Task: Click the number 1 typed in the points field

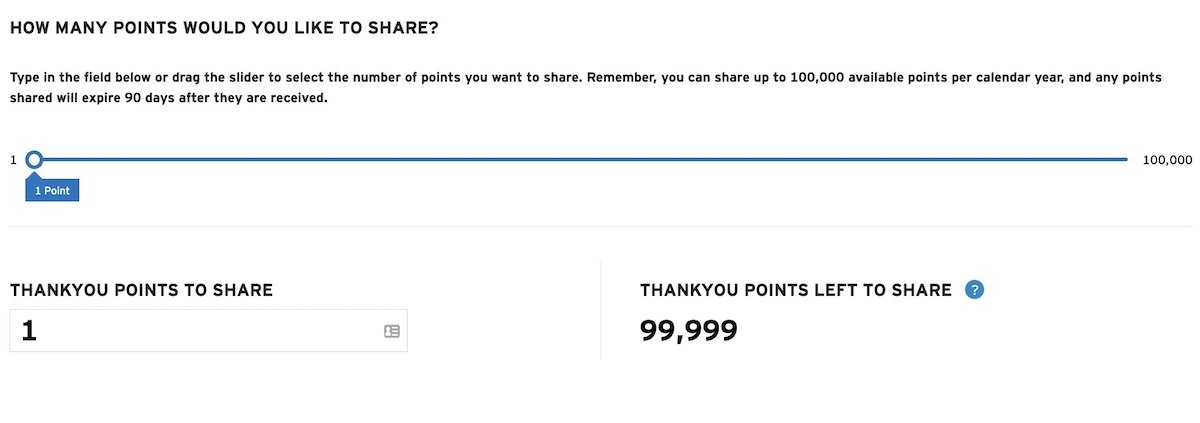Action: pos(29,331)
